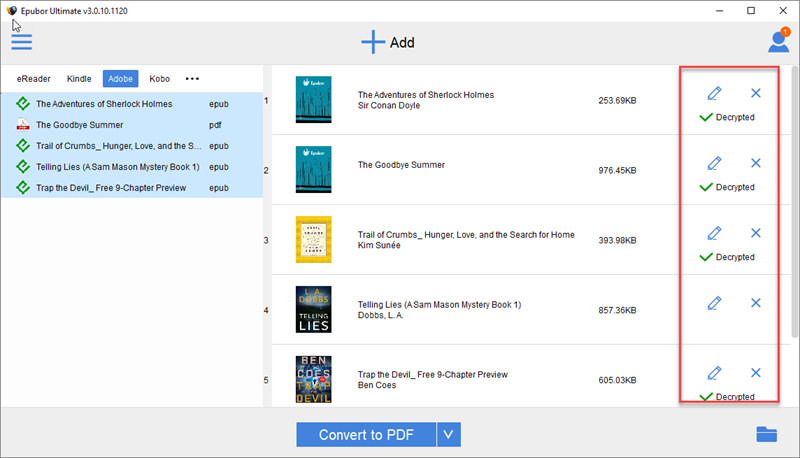The height and width of the screenshot is (458, 800).
Task: Edit metadata for Adventures of Sherlock Holmes
Action: tap(714, 93)
